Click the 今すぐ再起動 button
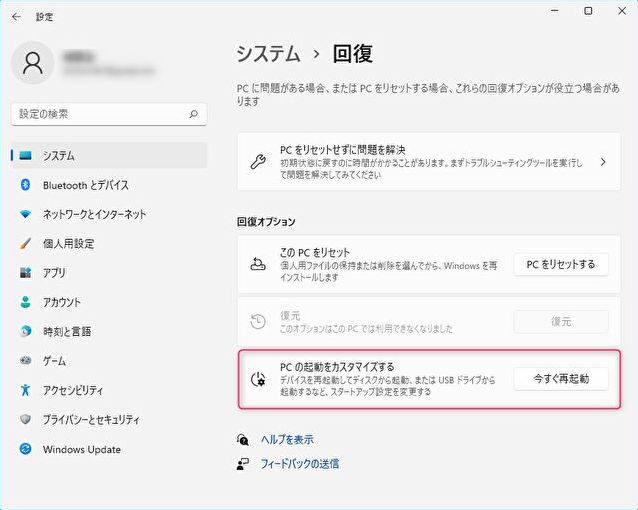Viewport: 638px width, 510px height. point(561,379)
